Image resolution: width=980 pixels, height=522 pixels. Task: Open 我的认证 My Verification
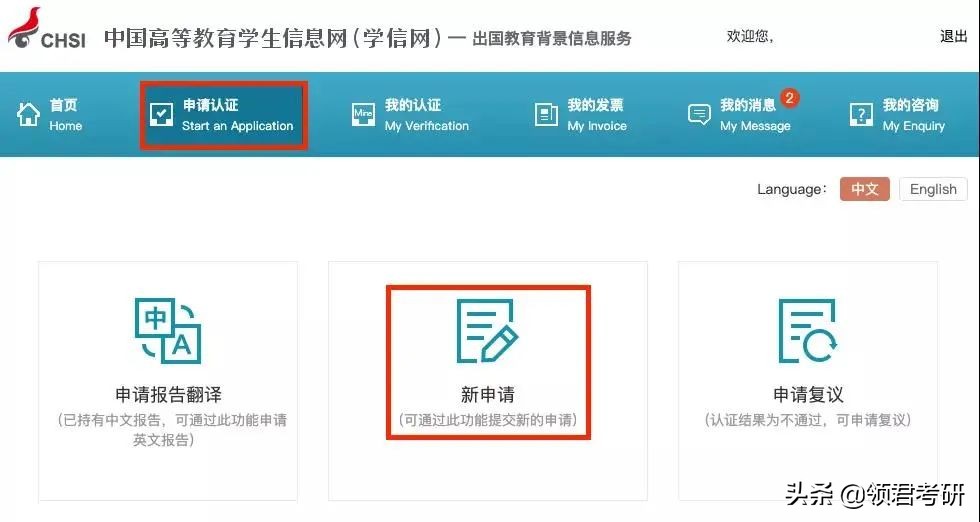410,115
